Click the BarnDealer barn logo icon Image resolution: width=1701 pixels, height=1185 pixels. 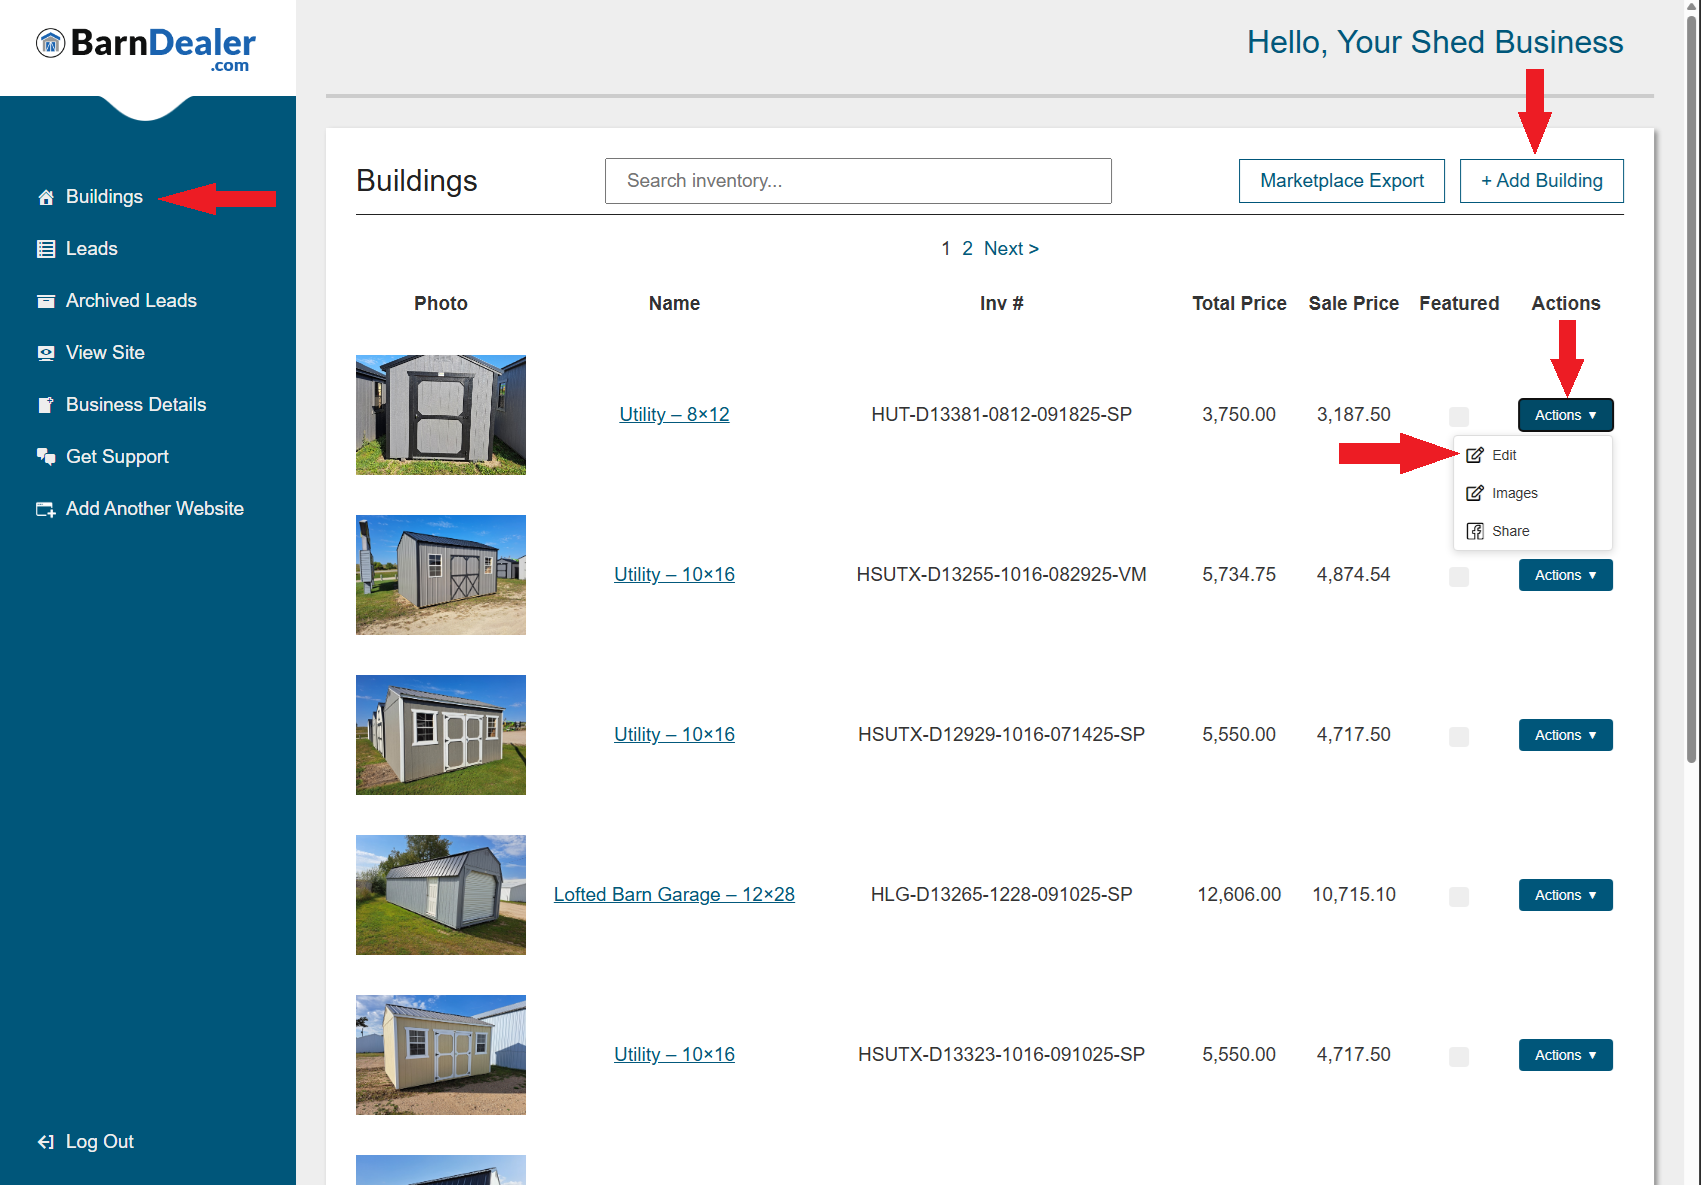click(51, 43)
